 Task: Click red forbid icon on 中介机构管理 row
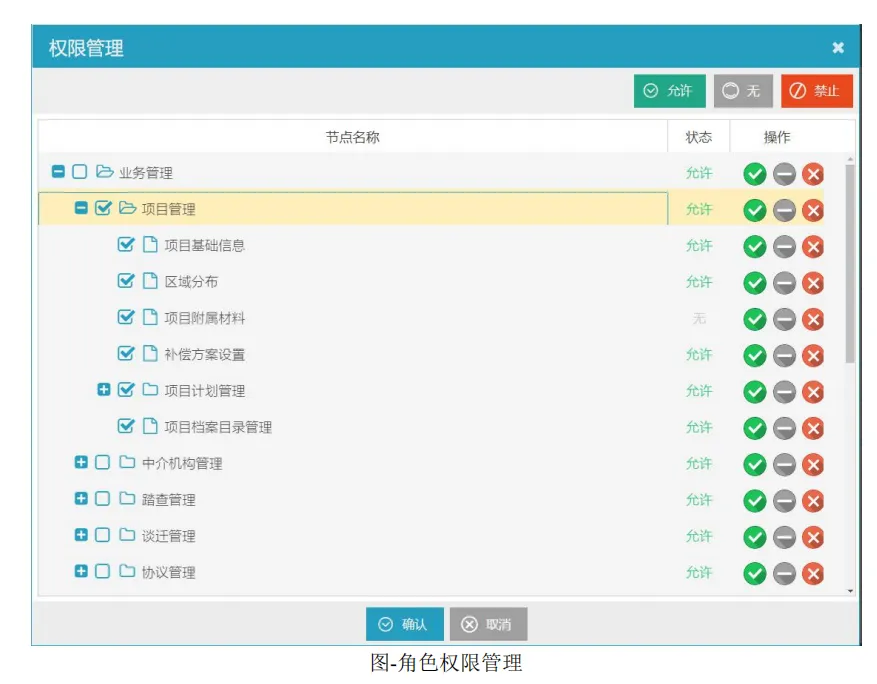(813, 464)
